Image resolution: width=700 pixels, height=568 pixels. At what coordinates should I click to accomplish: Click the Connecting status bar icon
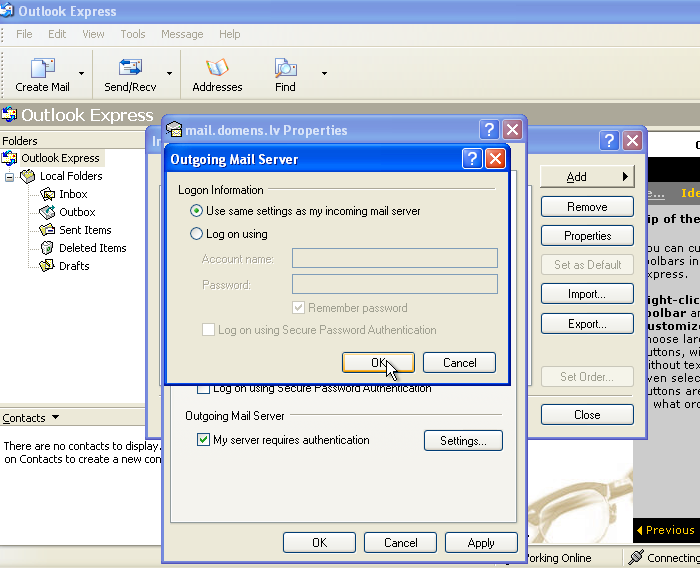point(636,557)
